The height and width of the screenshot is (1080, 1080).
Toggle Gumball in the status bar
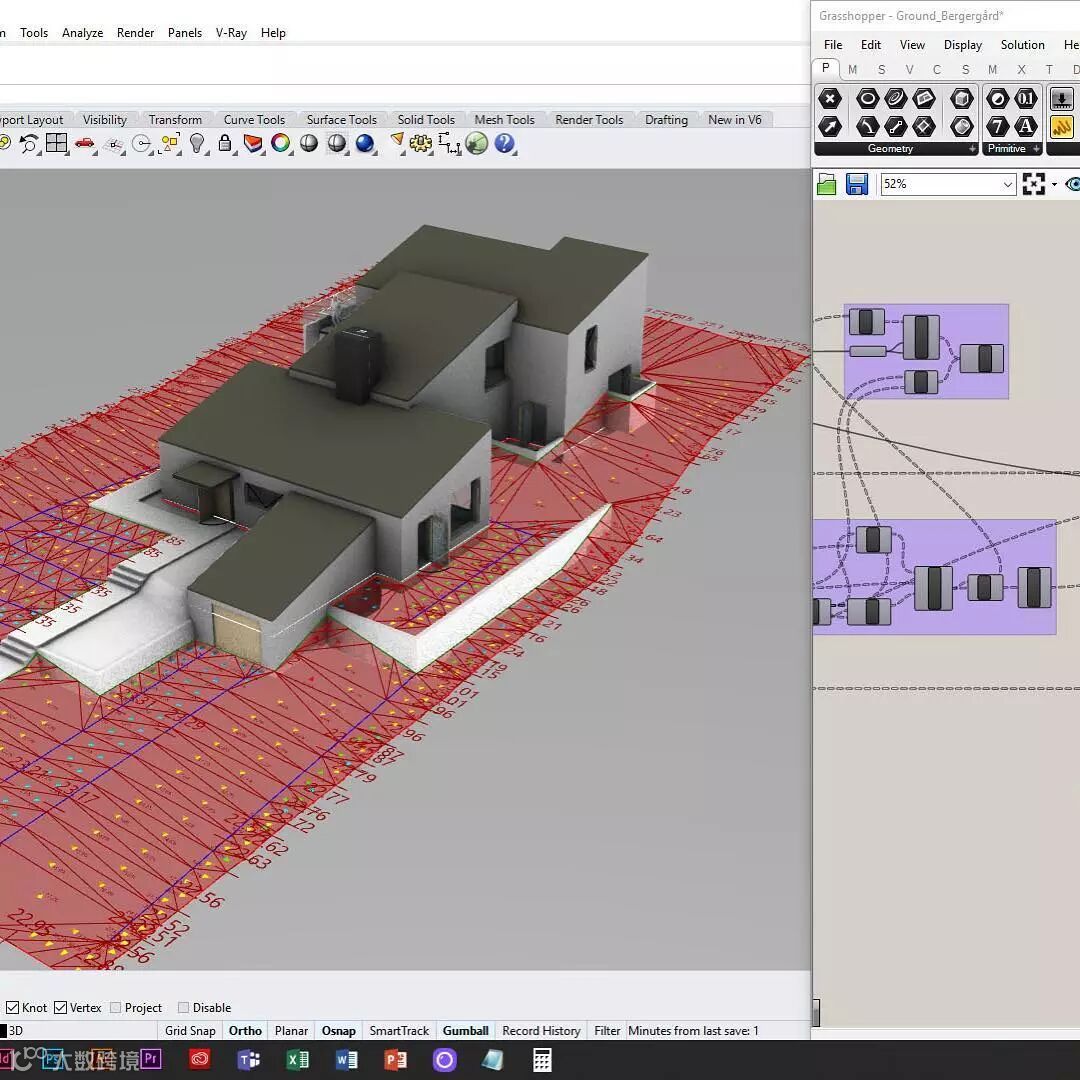[466, 1030]
